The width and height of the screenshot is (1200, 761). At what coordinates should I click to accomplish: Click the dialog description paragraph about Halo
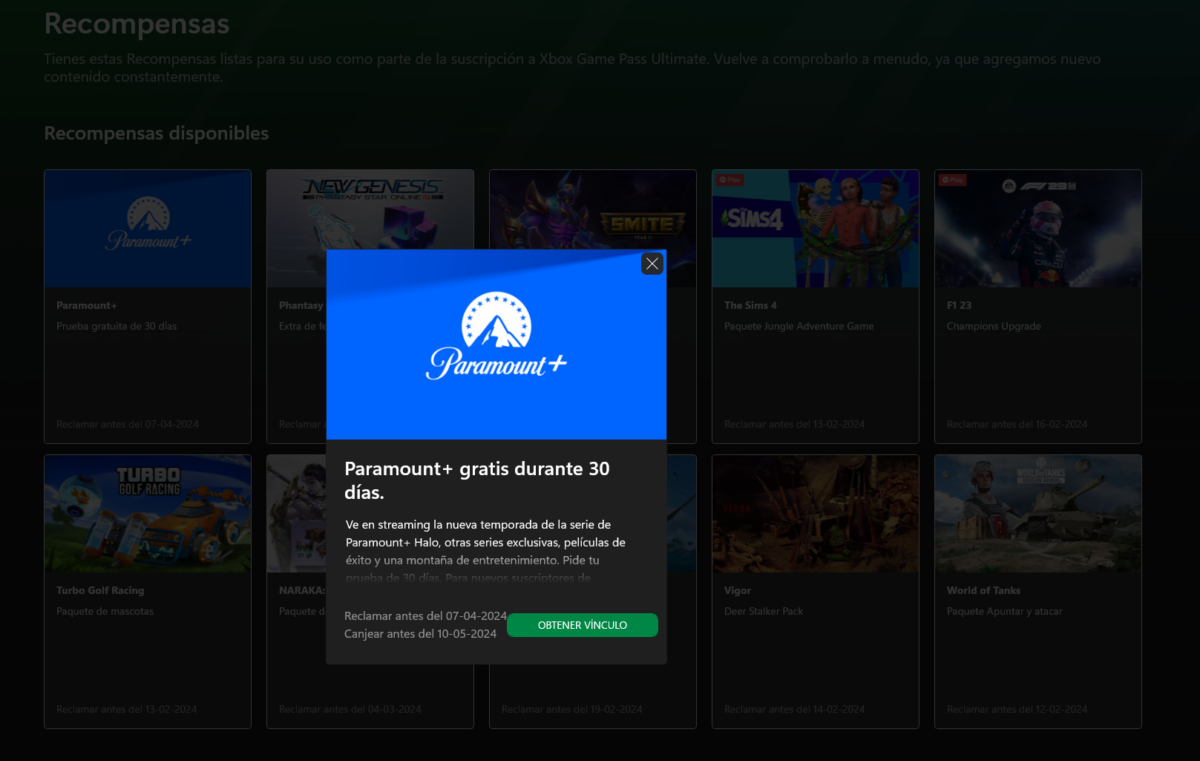[x=485, y=551]
